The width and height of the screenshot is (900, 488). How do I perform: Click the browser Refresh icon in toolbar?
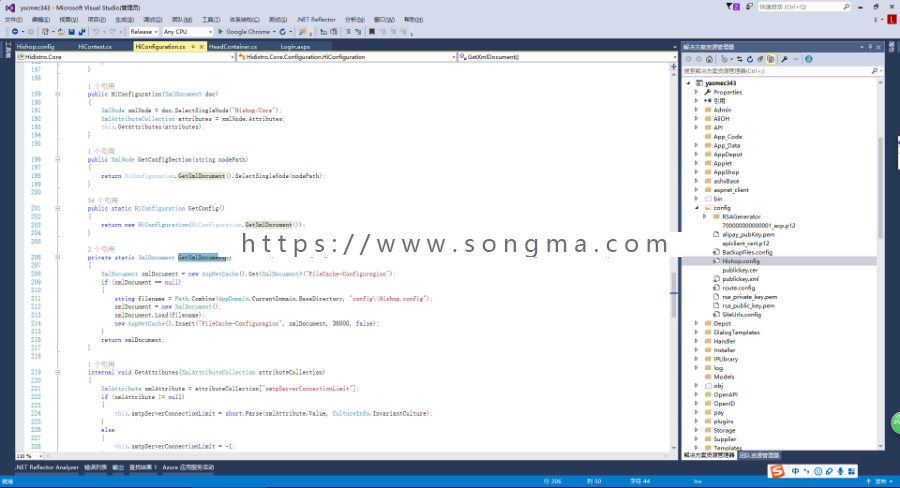(x=282, y=32)
